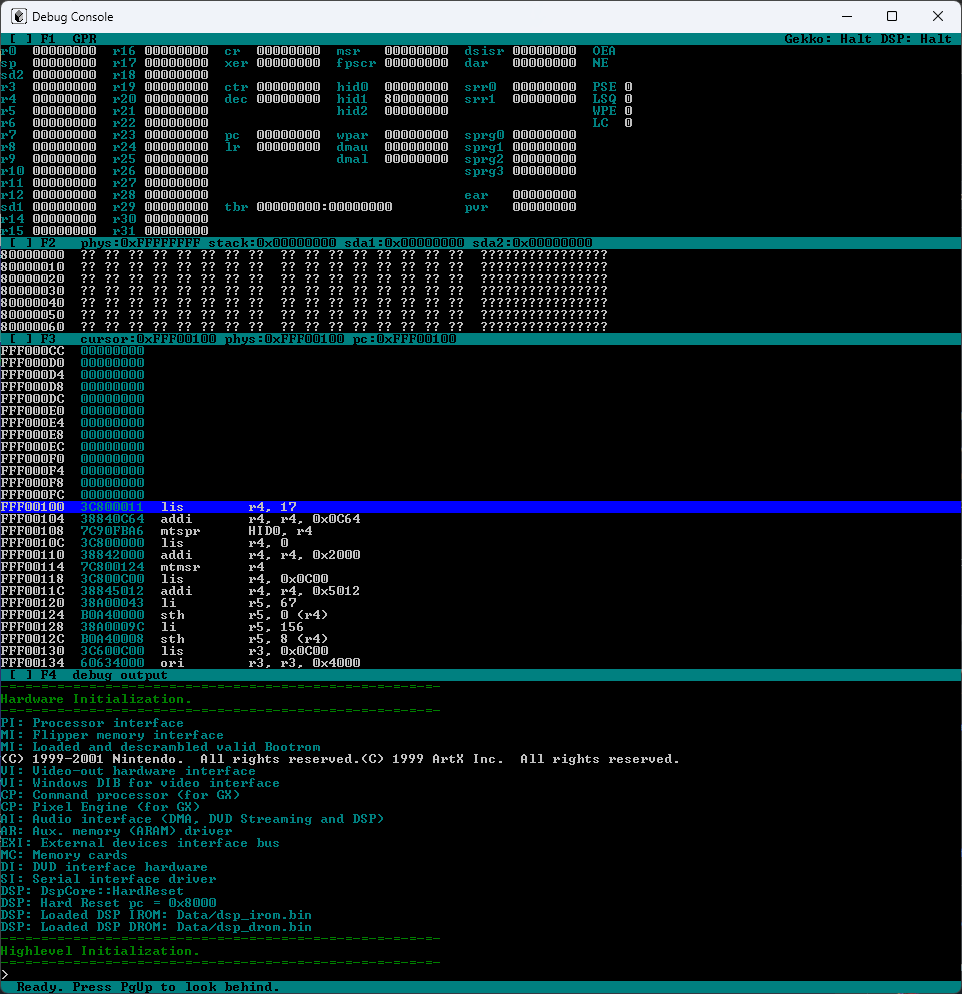Viewport: 962px width, 994px height.
Task: Click the 'Hardware Initialization.' heading
Action: 96,699
